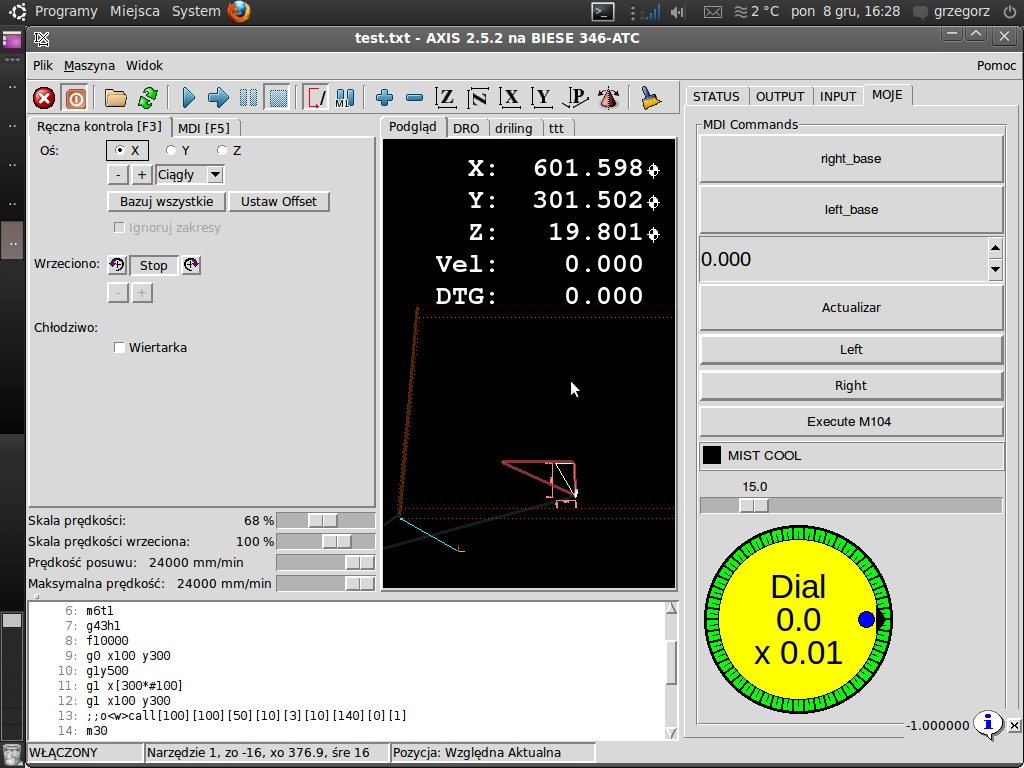Open the ttt tab
Screen dimensions: 1024x768
tap(556, 128)
